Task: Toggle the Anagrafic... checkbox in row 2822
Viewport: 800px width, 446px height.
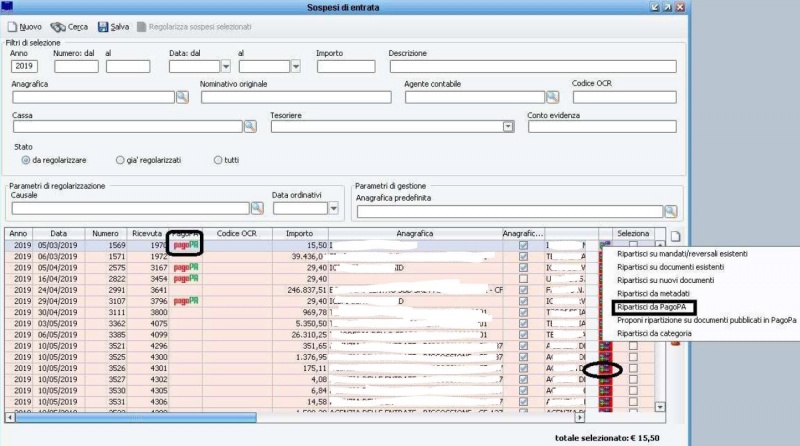Action: (x=523, y=279)
